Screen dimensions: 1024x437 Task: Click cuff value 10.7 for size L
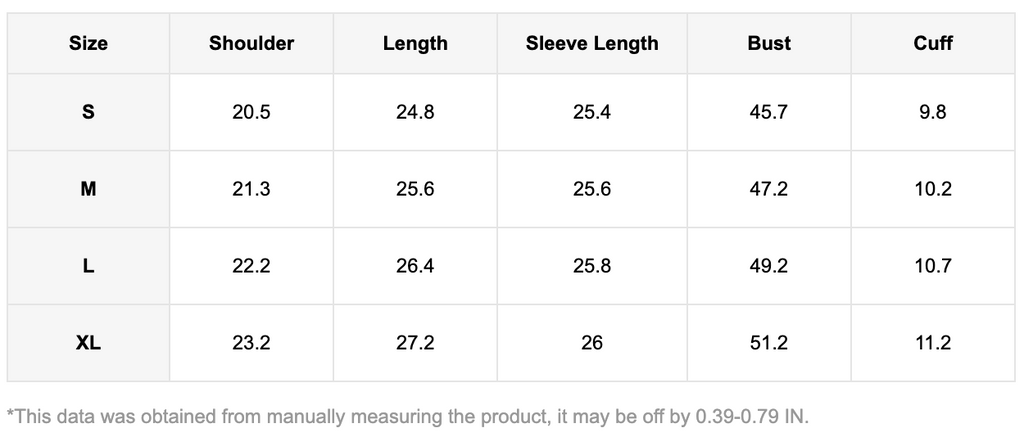[933, 266]
